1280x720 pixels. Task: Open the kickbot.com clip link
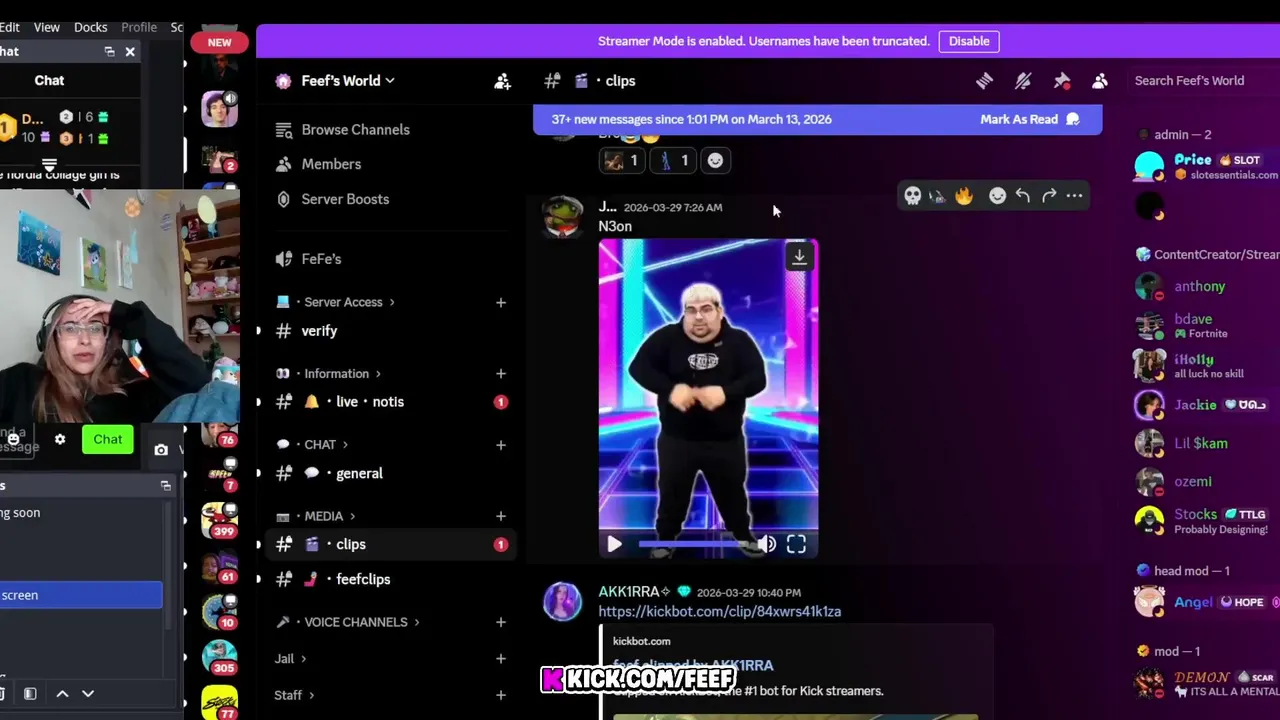coord(719,611)
